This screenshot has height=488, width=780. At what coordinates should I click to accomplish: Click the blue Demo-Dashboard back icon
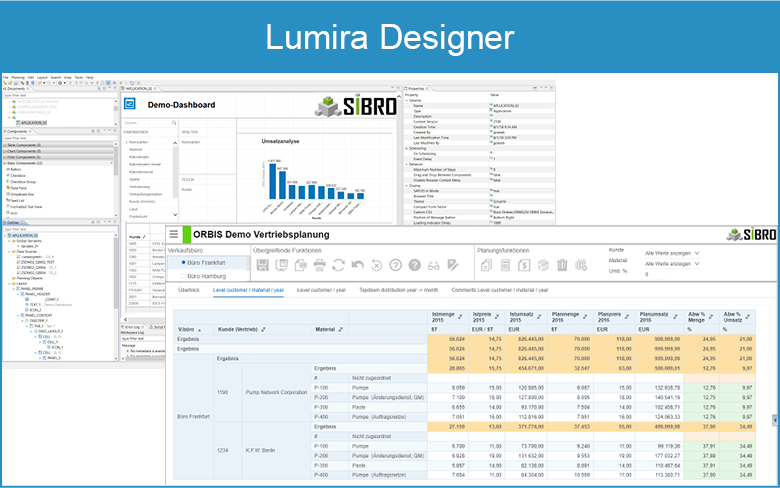coord(129,103)
